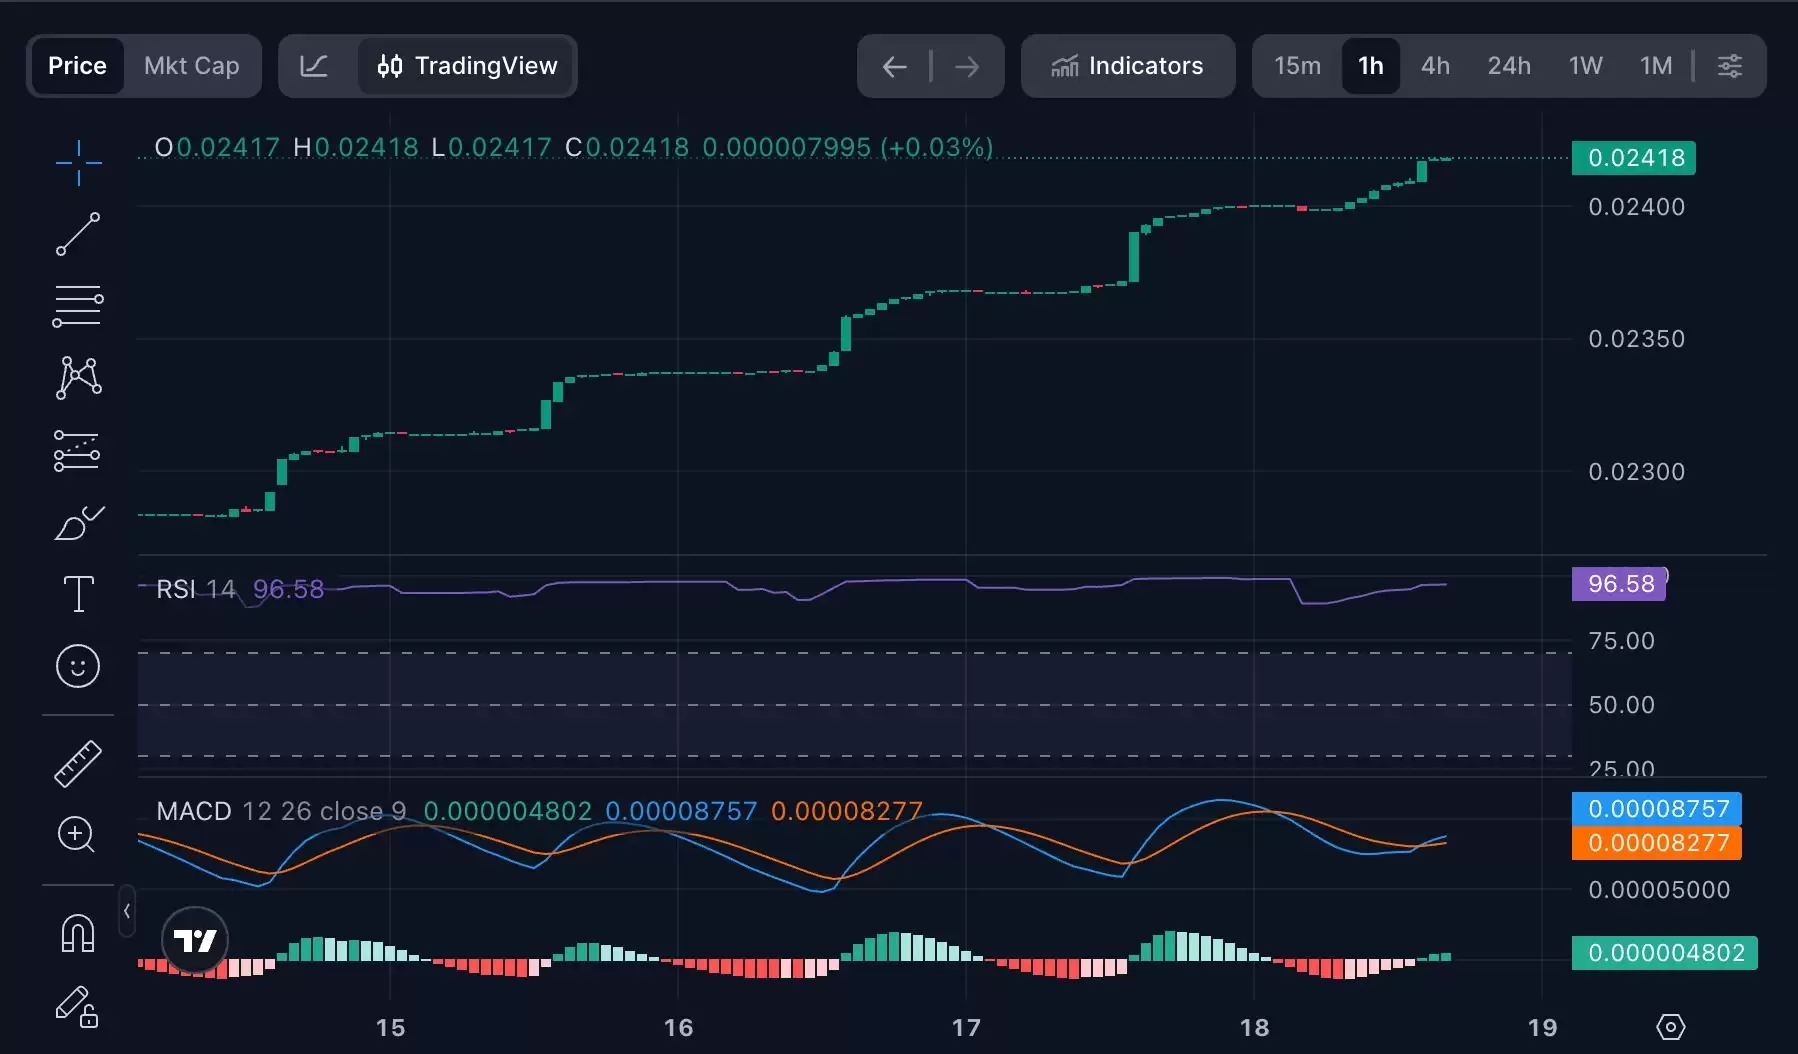Screen dimensions: 1798x1054
Task: Activate the Measure ruler tool
Action: coord(78,762)
